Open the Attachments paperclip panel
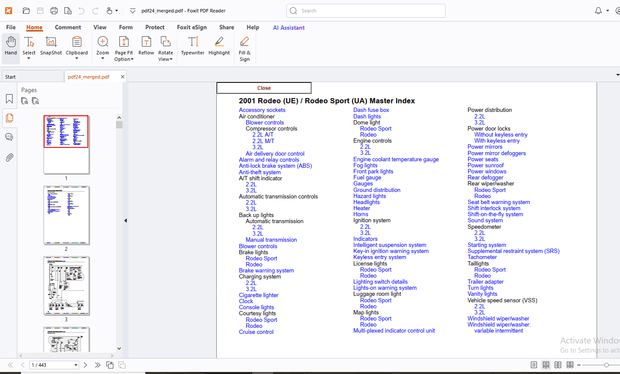 (x=9, y=157)
